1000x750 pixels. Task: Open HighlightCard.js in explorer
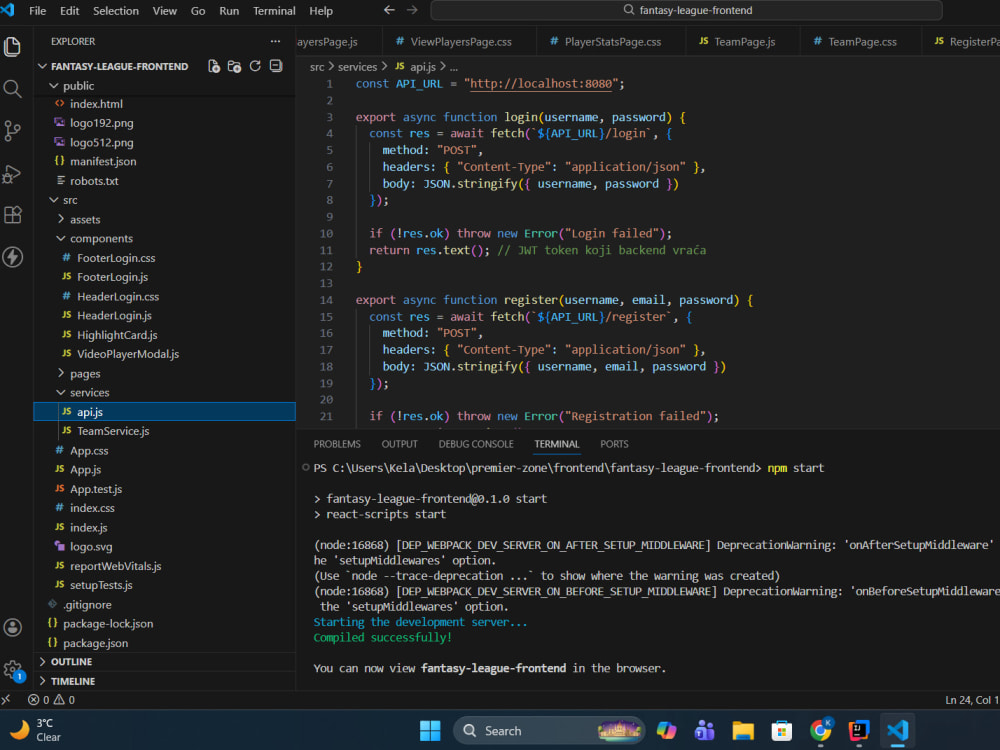pos(165,335)
